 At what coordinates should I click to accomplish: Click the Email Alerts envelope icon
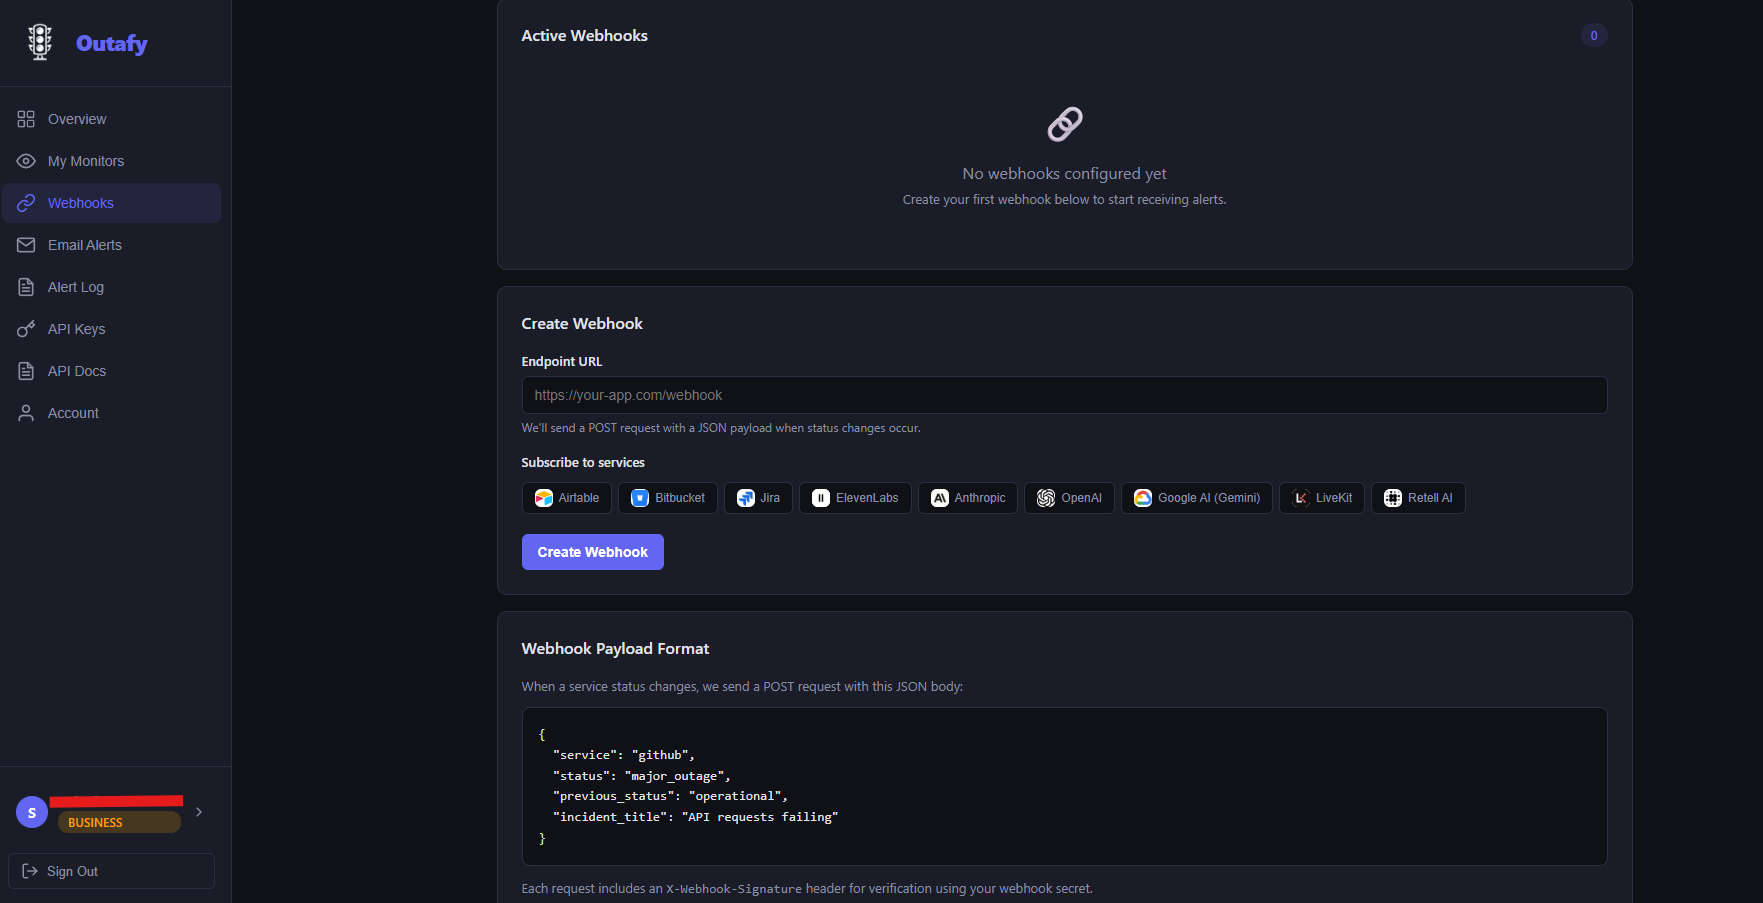pos(26,245)
